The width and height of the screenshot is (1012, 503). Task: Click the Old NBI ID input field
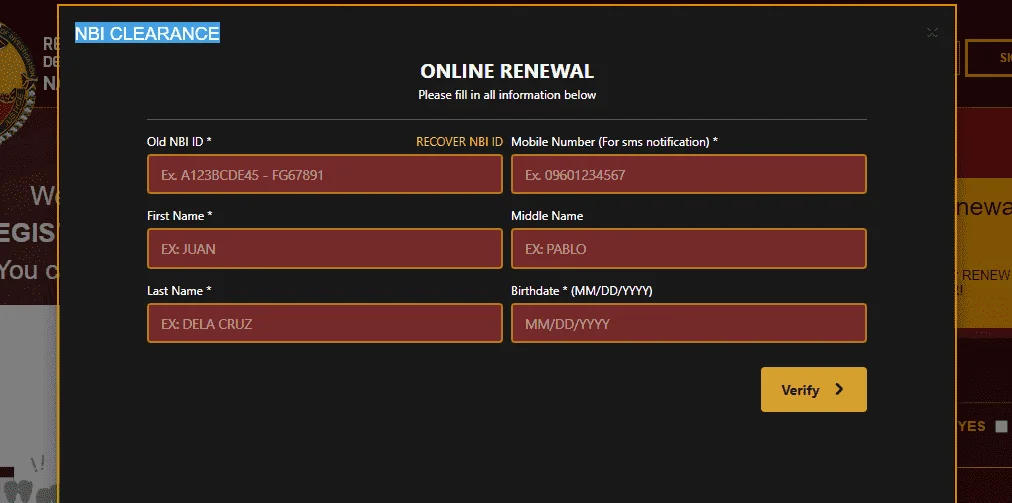coord(325,174)
